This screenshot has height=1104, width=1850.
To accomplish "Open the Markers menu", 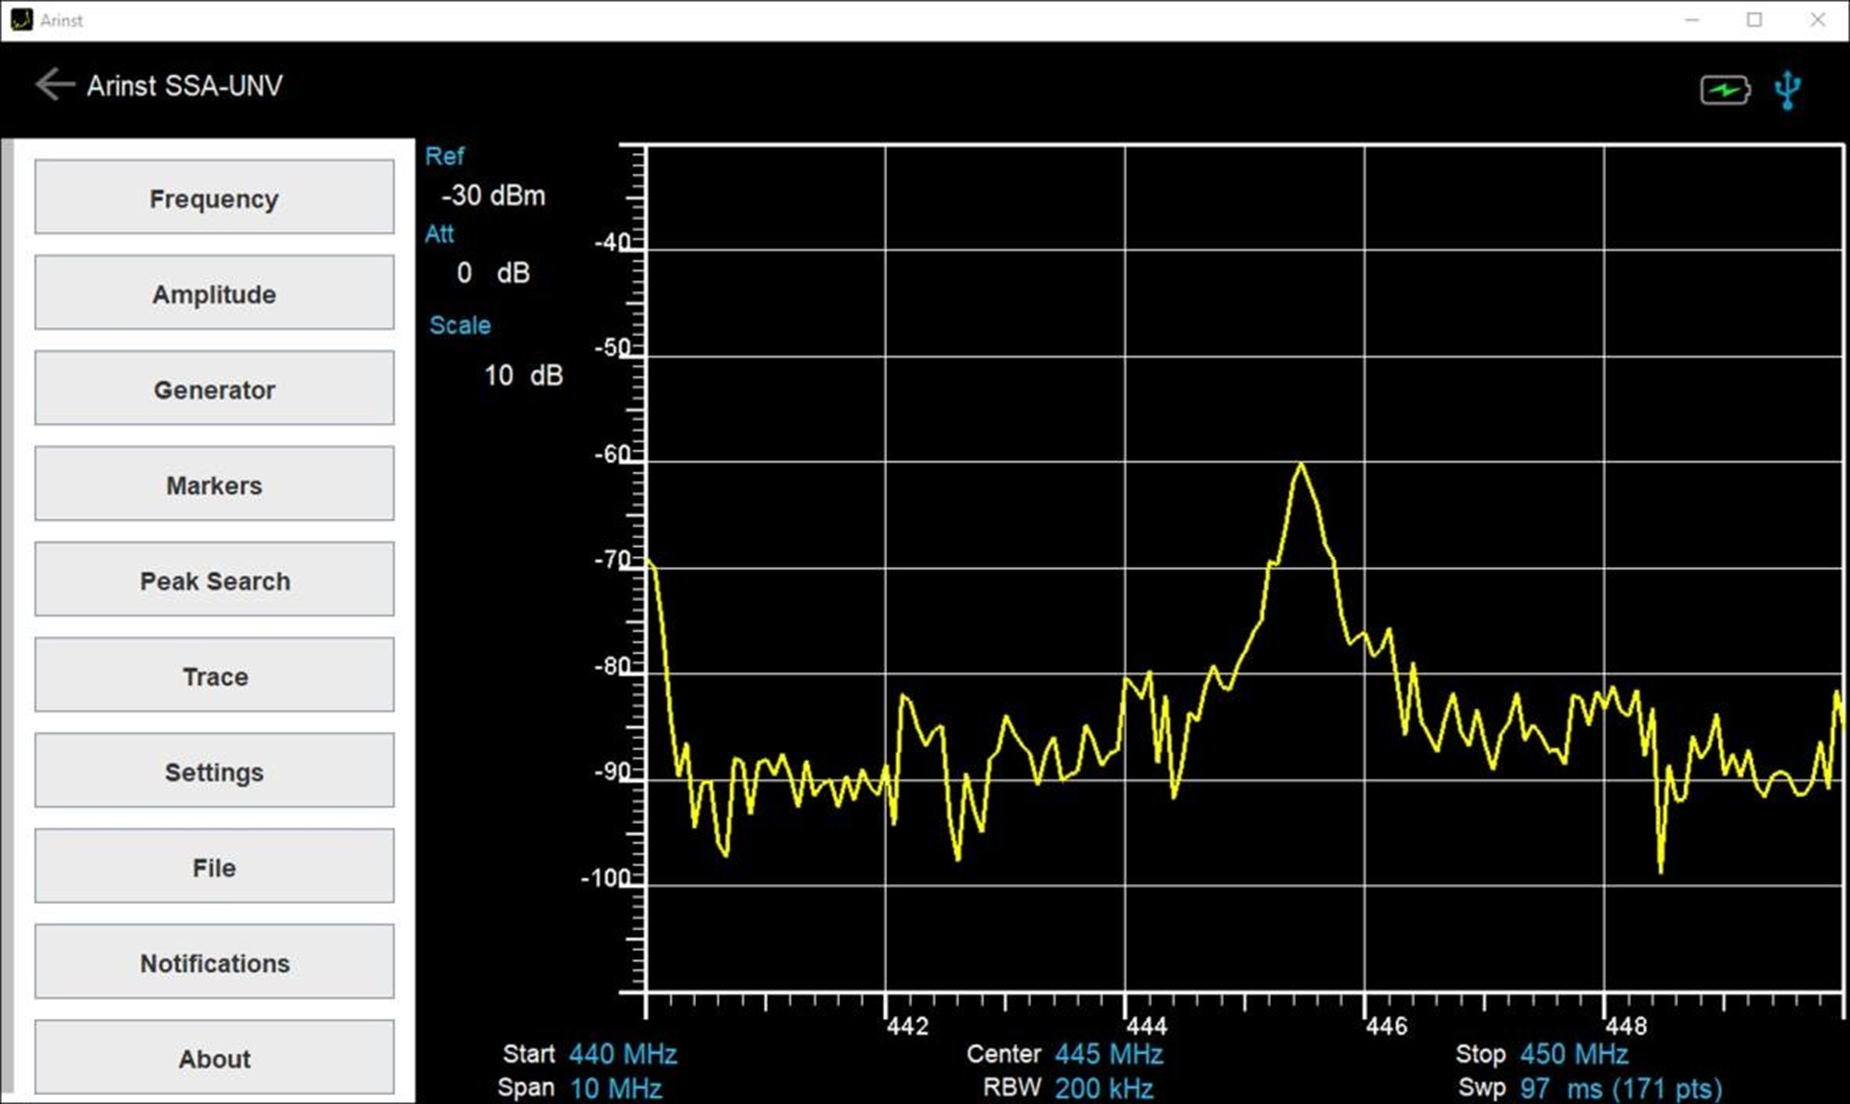I will [214, 485].
